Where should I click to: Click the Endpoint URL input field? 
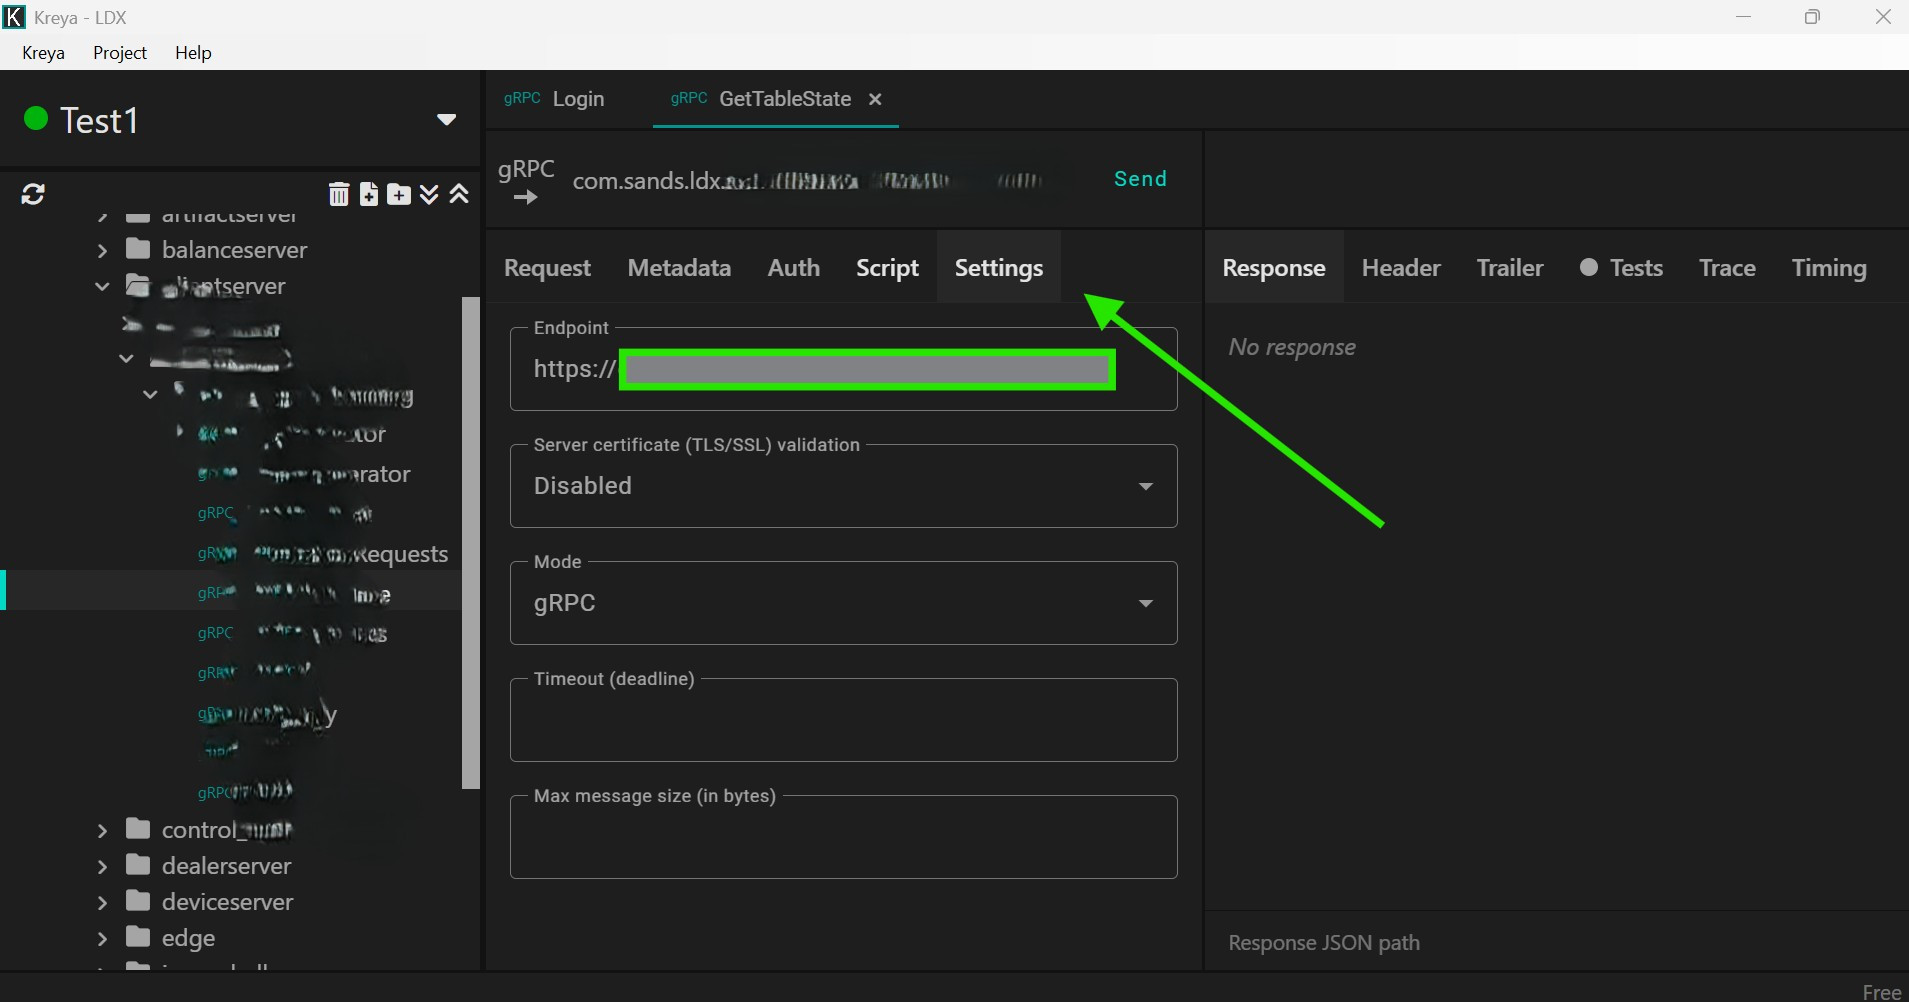843,369
